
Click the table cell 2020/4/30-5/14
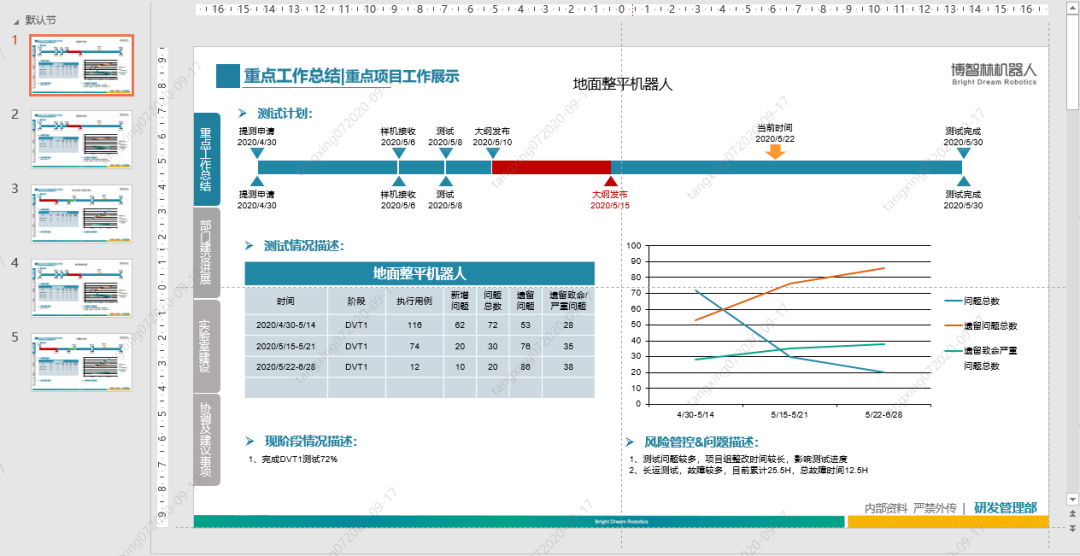(x=286, y=325)
